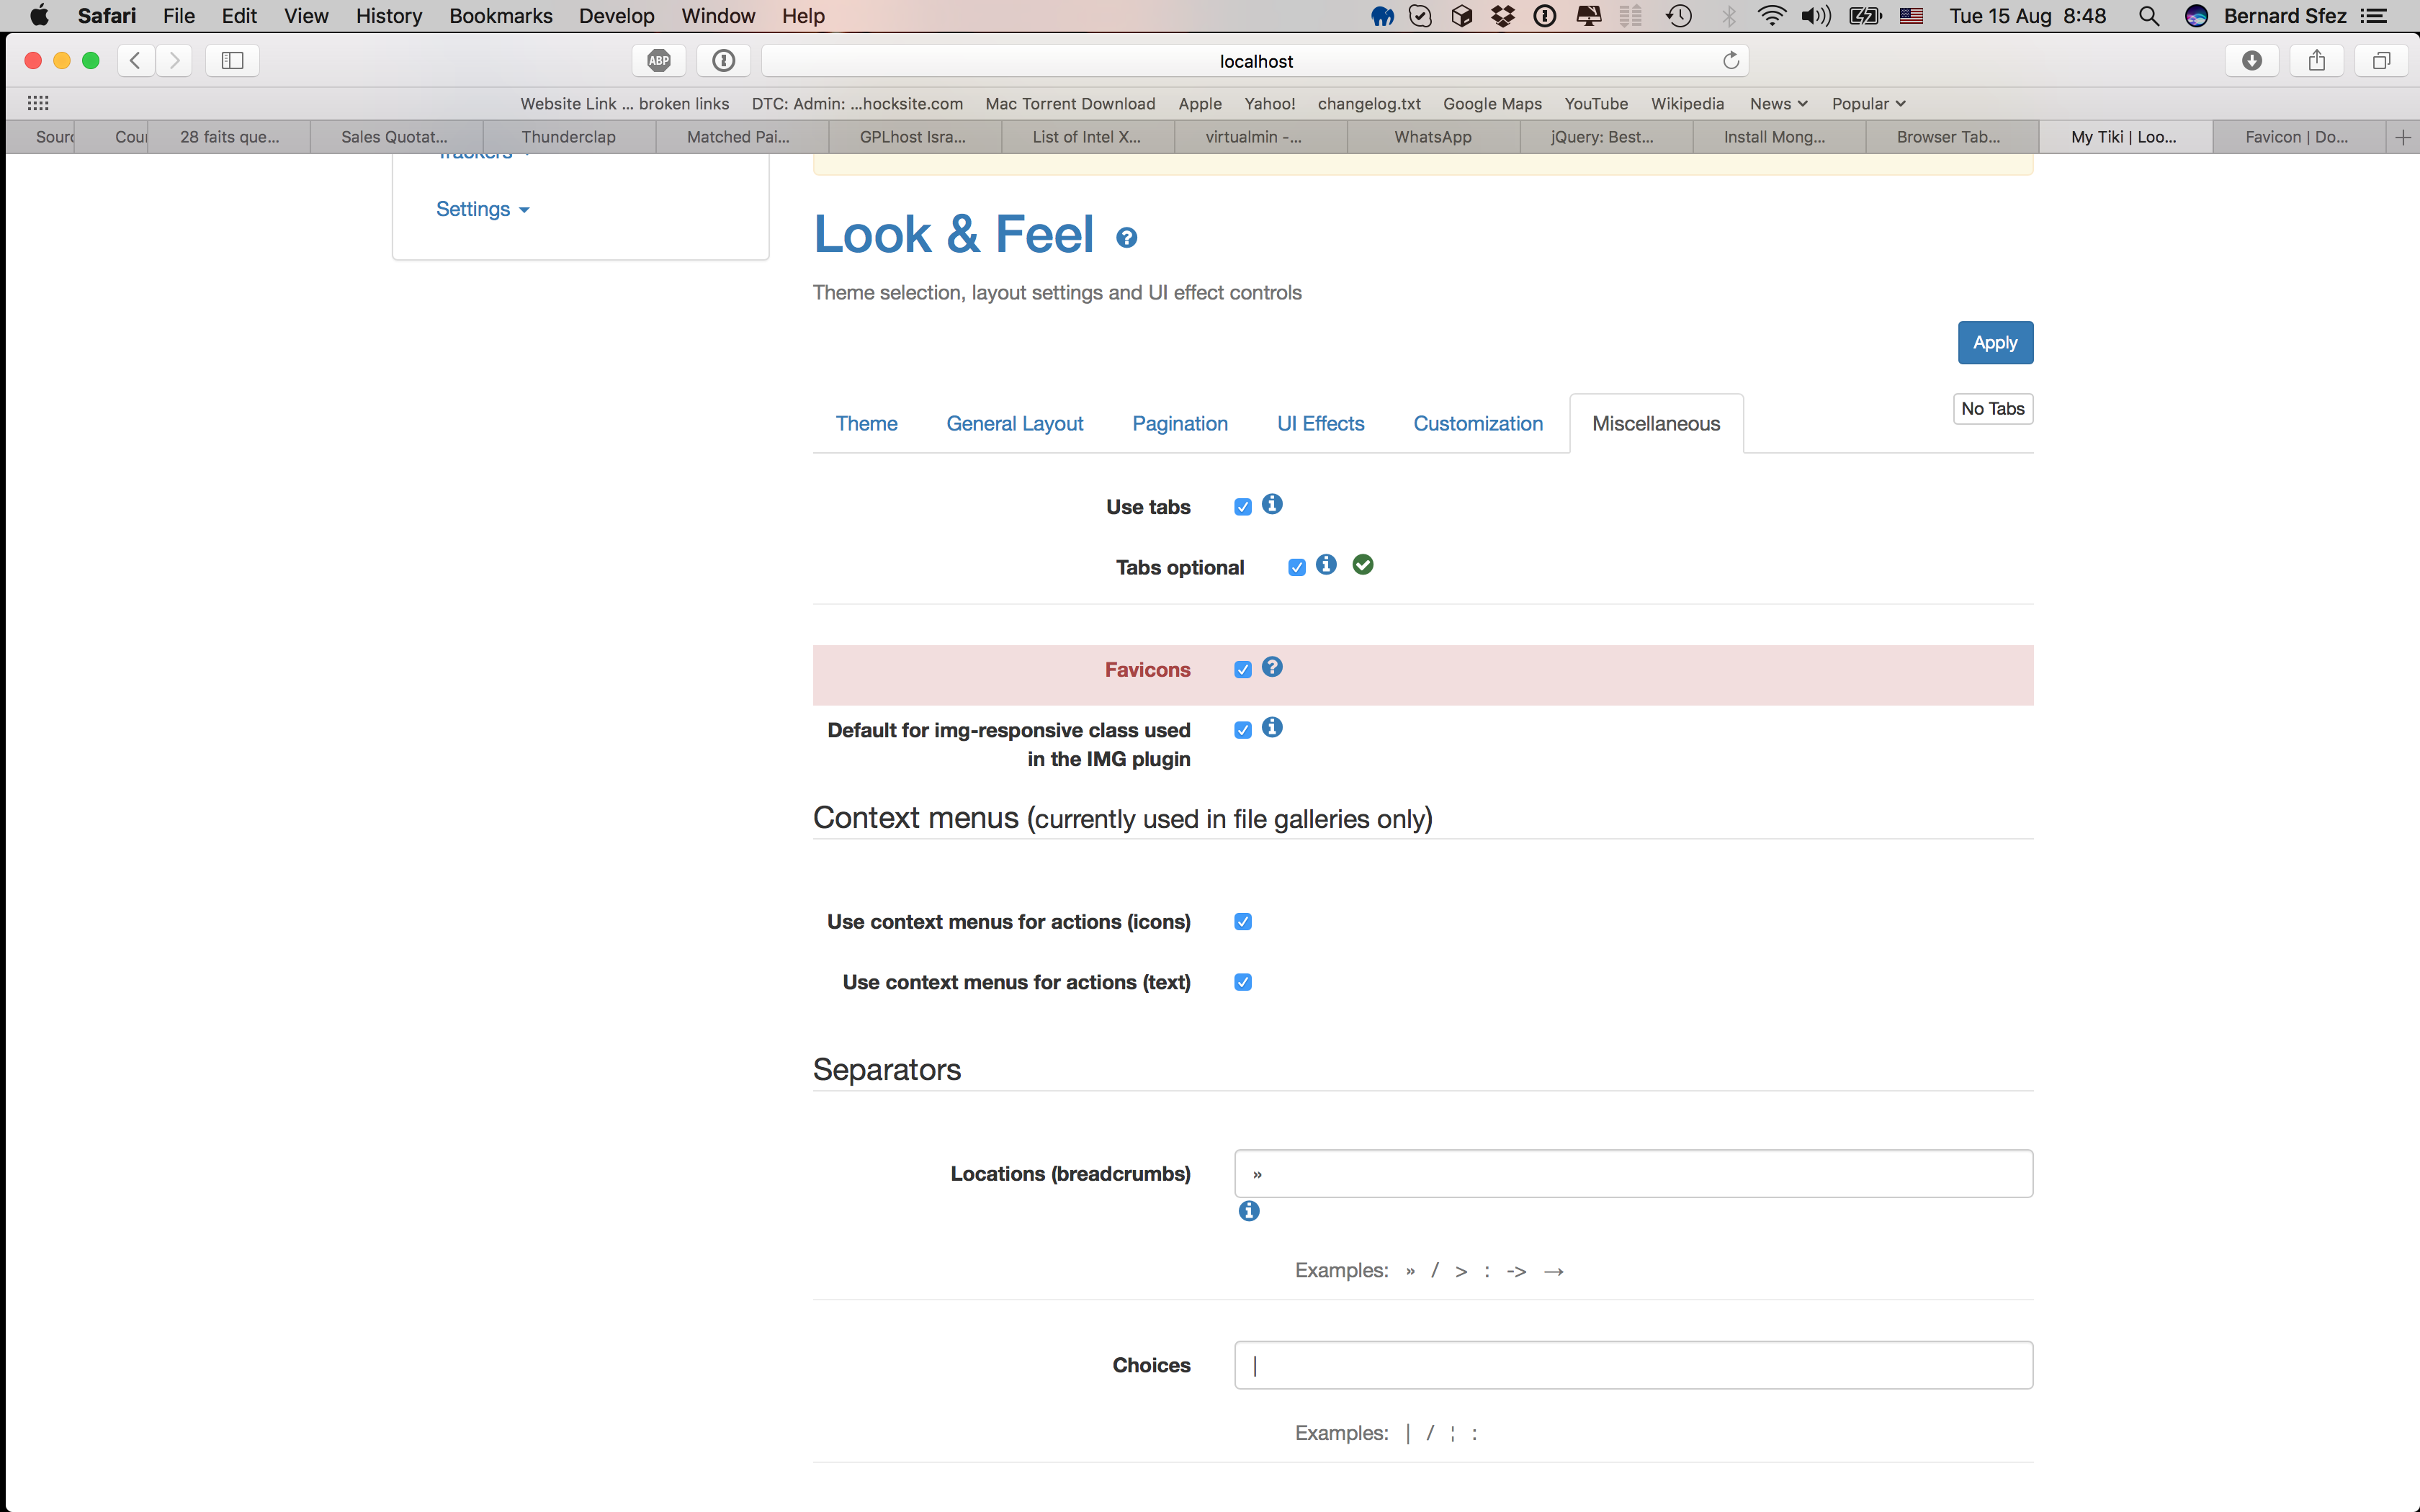Uncheck Use context menus for actions (text)
The image size is (2420, 1512).
point(1243,982)
